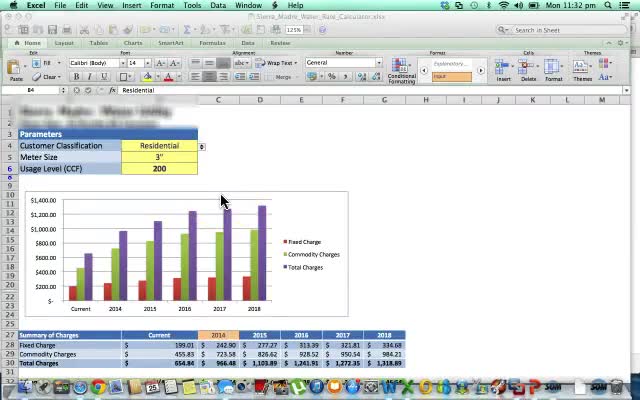Click the Meter Size value 3" cell
Viewport: 640px width, 400px height.
click(159, 157)
